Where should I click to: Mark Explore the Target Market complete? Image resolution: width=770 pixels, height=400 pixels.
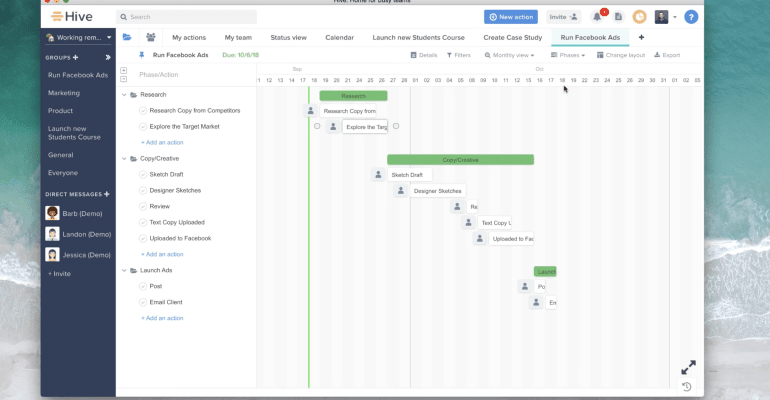click(143, 127)
